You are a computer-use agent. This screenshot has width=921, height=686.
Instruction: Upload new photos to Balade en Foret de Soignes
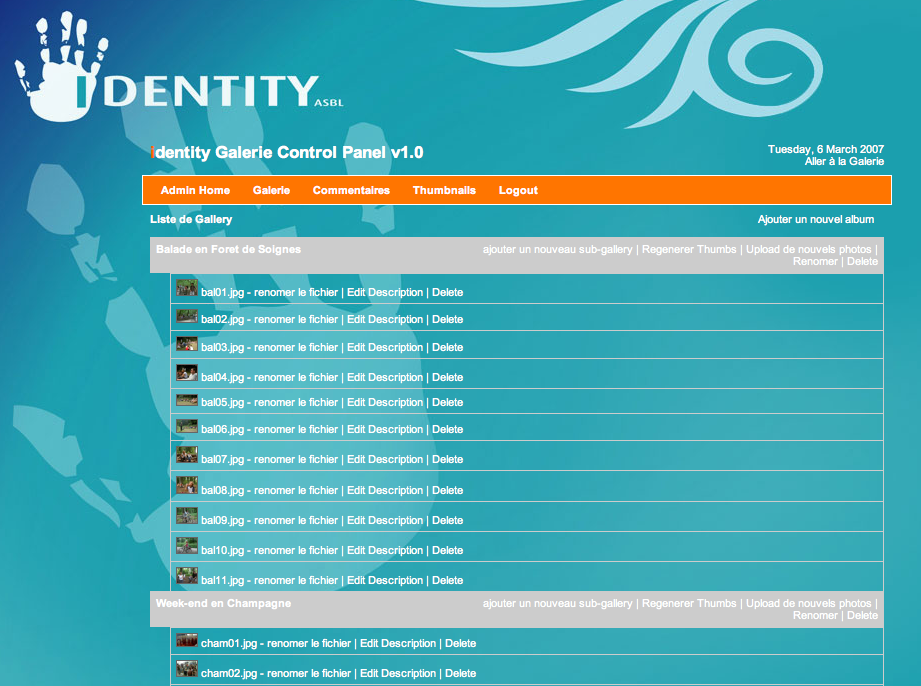809,249
